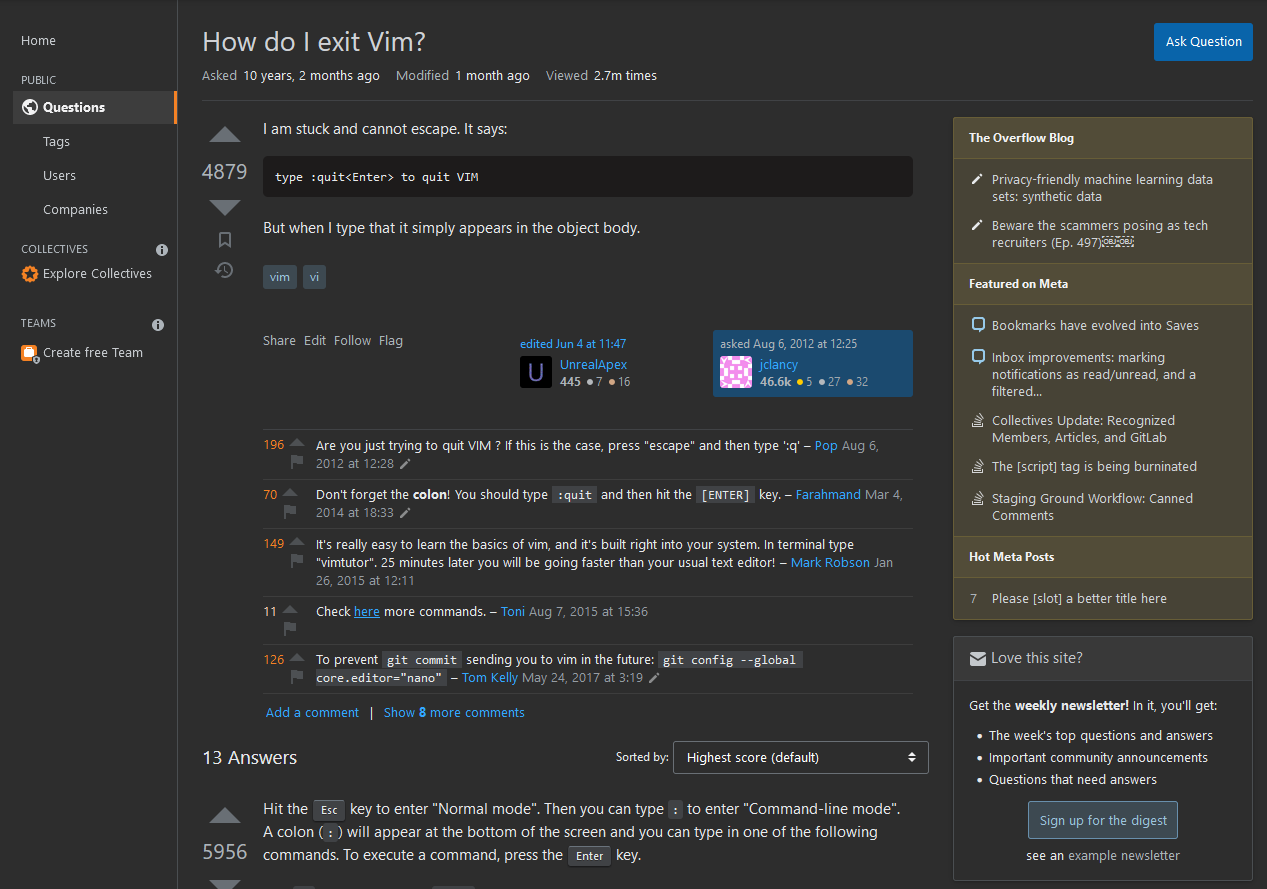
Task: Flag Toni's comment about more commands
Action: pyautogui.click(x=290, y=628)
